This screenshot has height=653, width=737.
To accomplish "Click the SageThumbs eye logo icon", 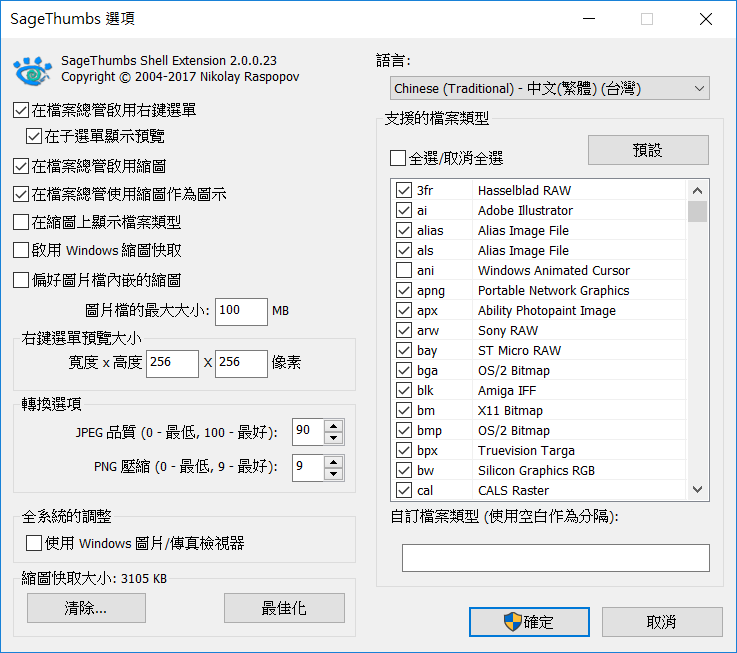I will pos(32,71).
